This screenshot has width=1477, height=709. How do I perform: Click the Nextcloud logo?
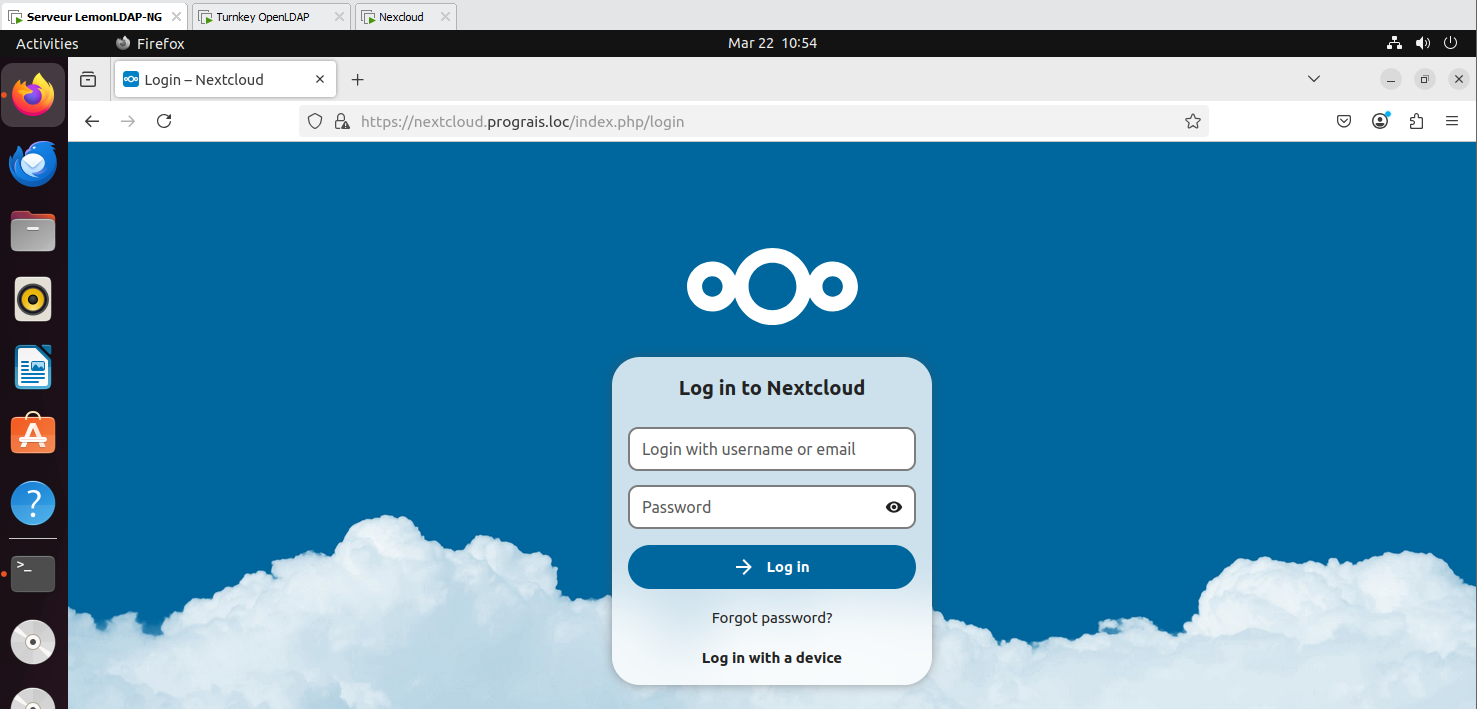pos(772,287)
